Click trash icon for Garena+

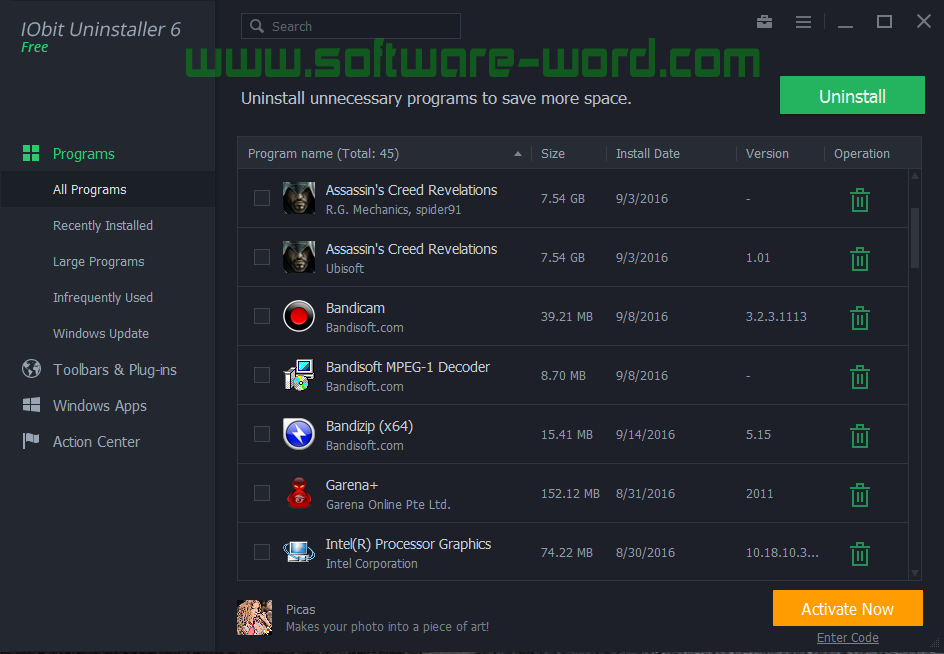tap(860, 495)
